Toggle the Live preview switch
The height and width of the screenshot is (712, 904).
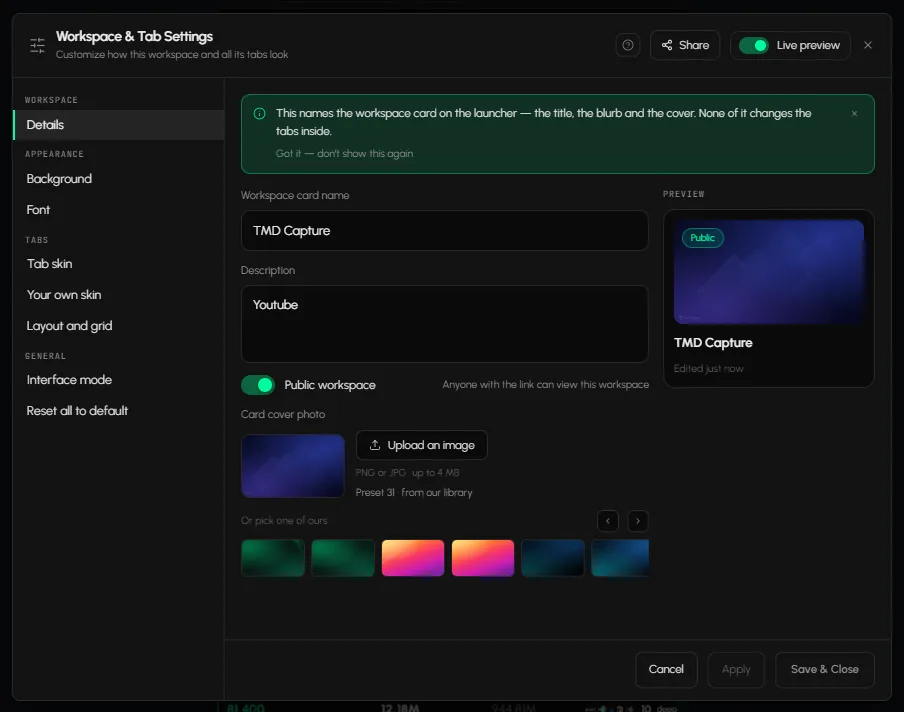coord(754,45)
